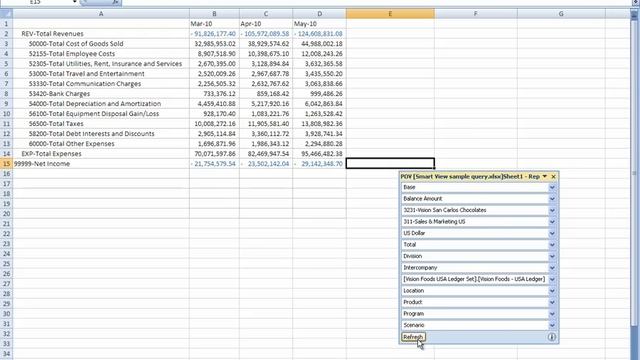Expand Vision Foods USA Ledger dropdown

552,279
